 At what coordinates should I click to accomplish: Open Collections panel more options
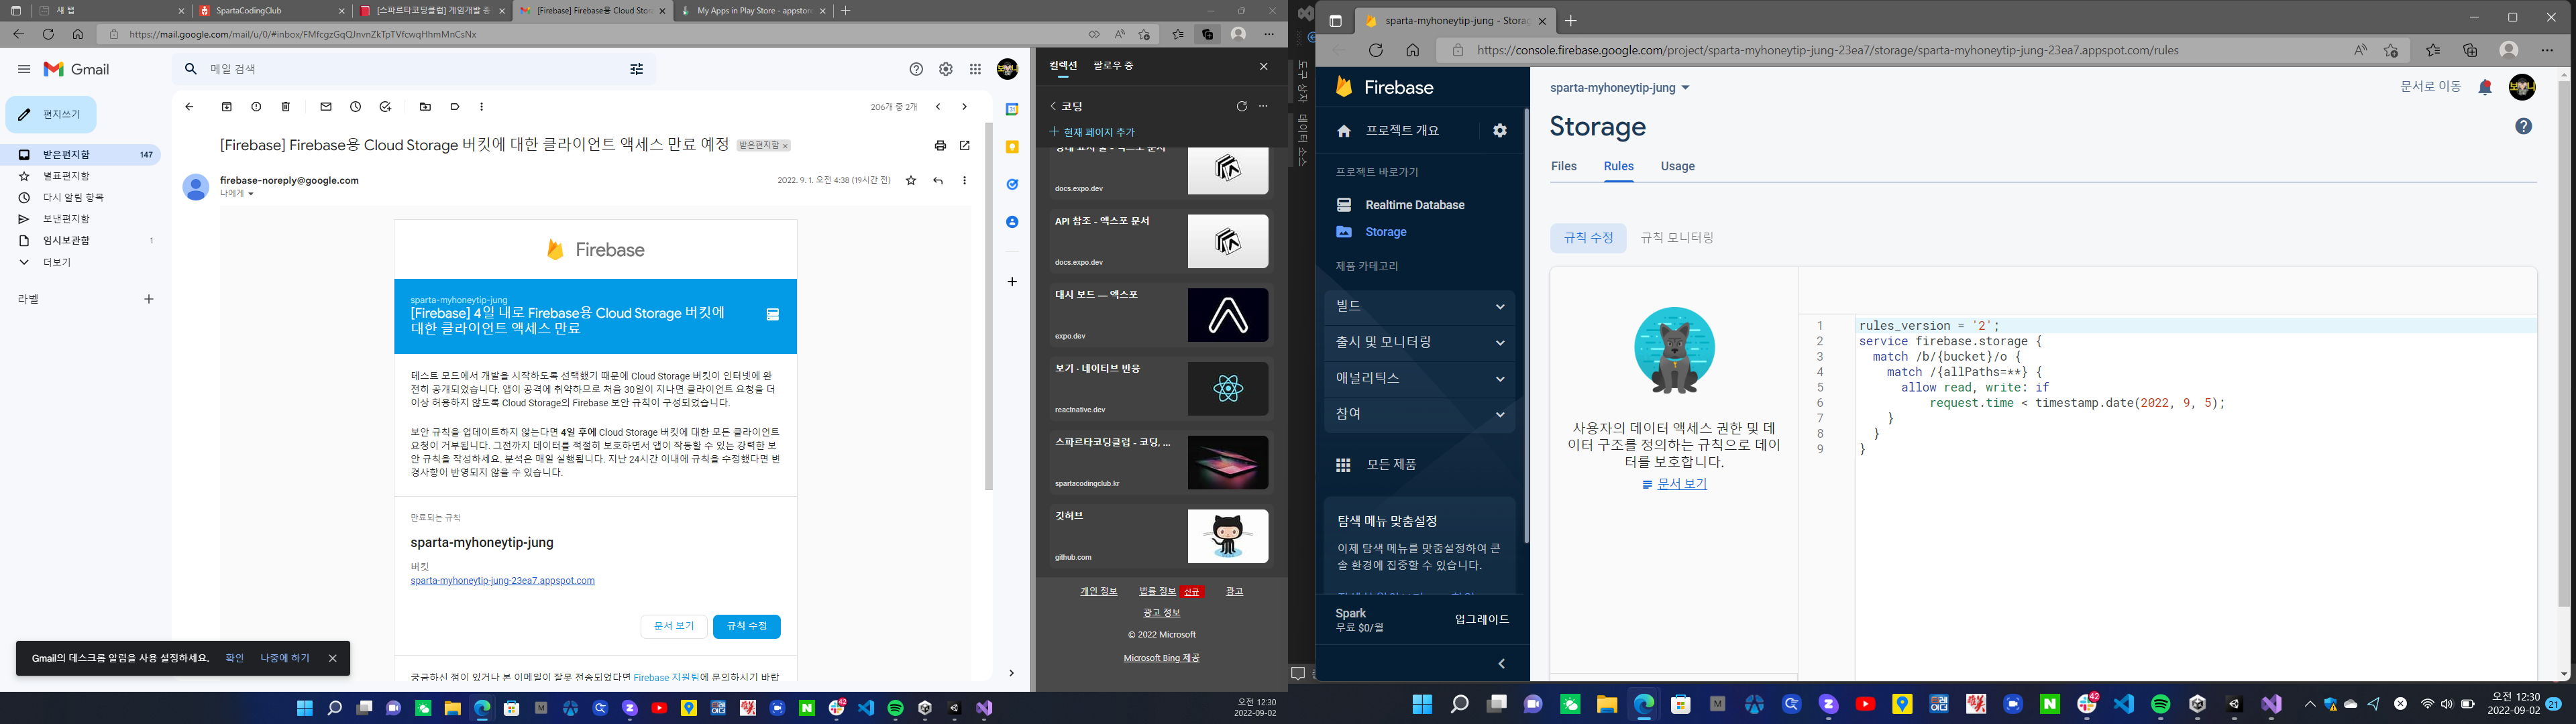(1263, 106)
